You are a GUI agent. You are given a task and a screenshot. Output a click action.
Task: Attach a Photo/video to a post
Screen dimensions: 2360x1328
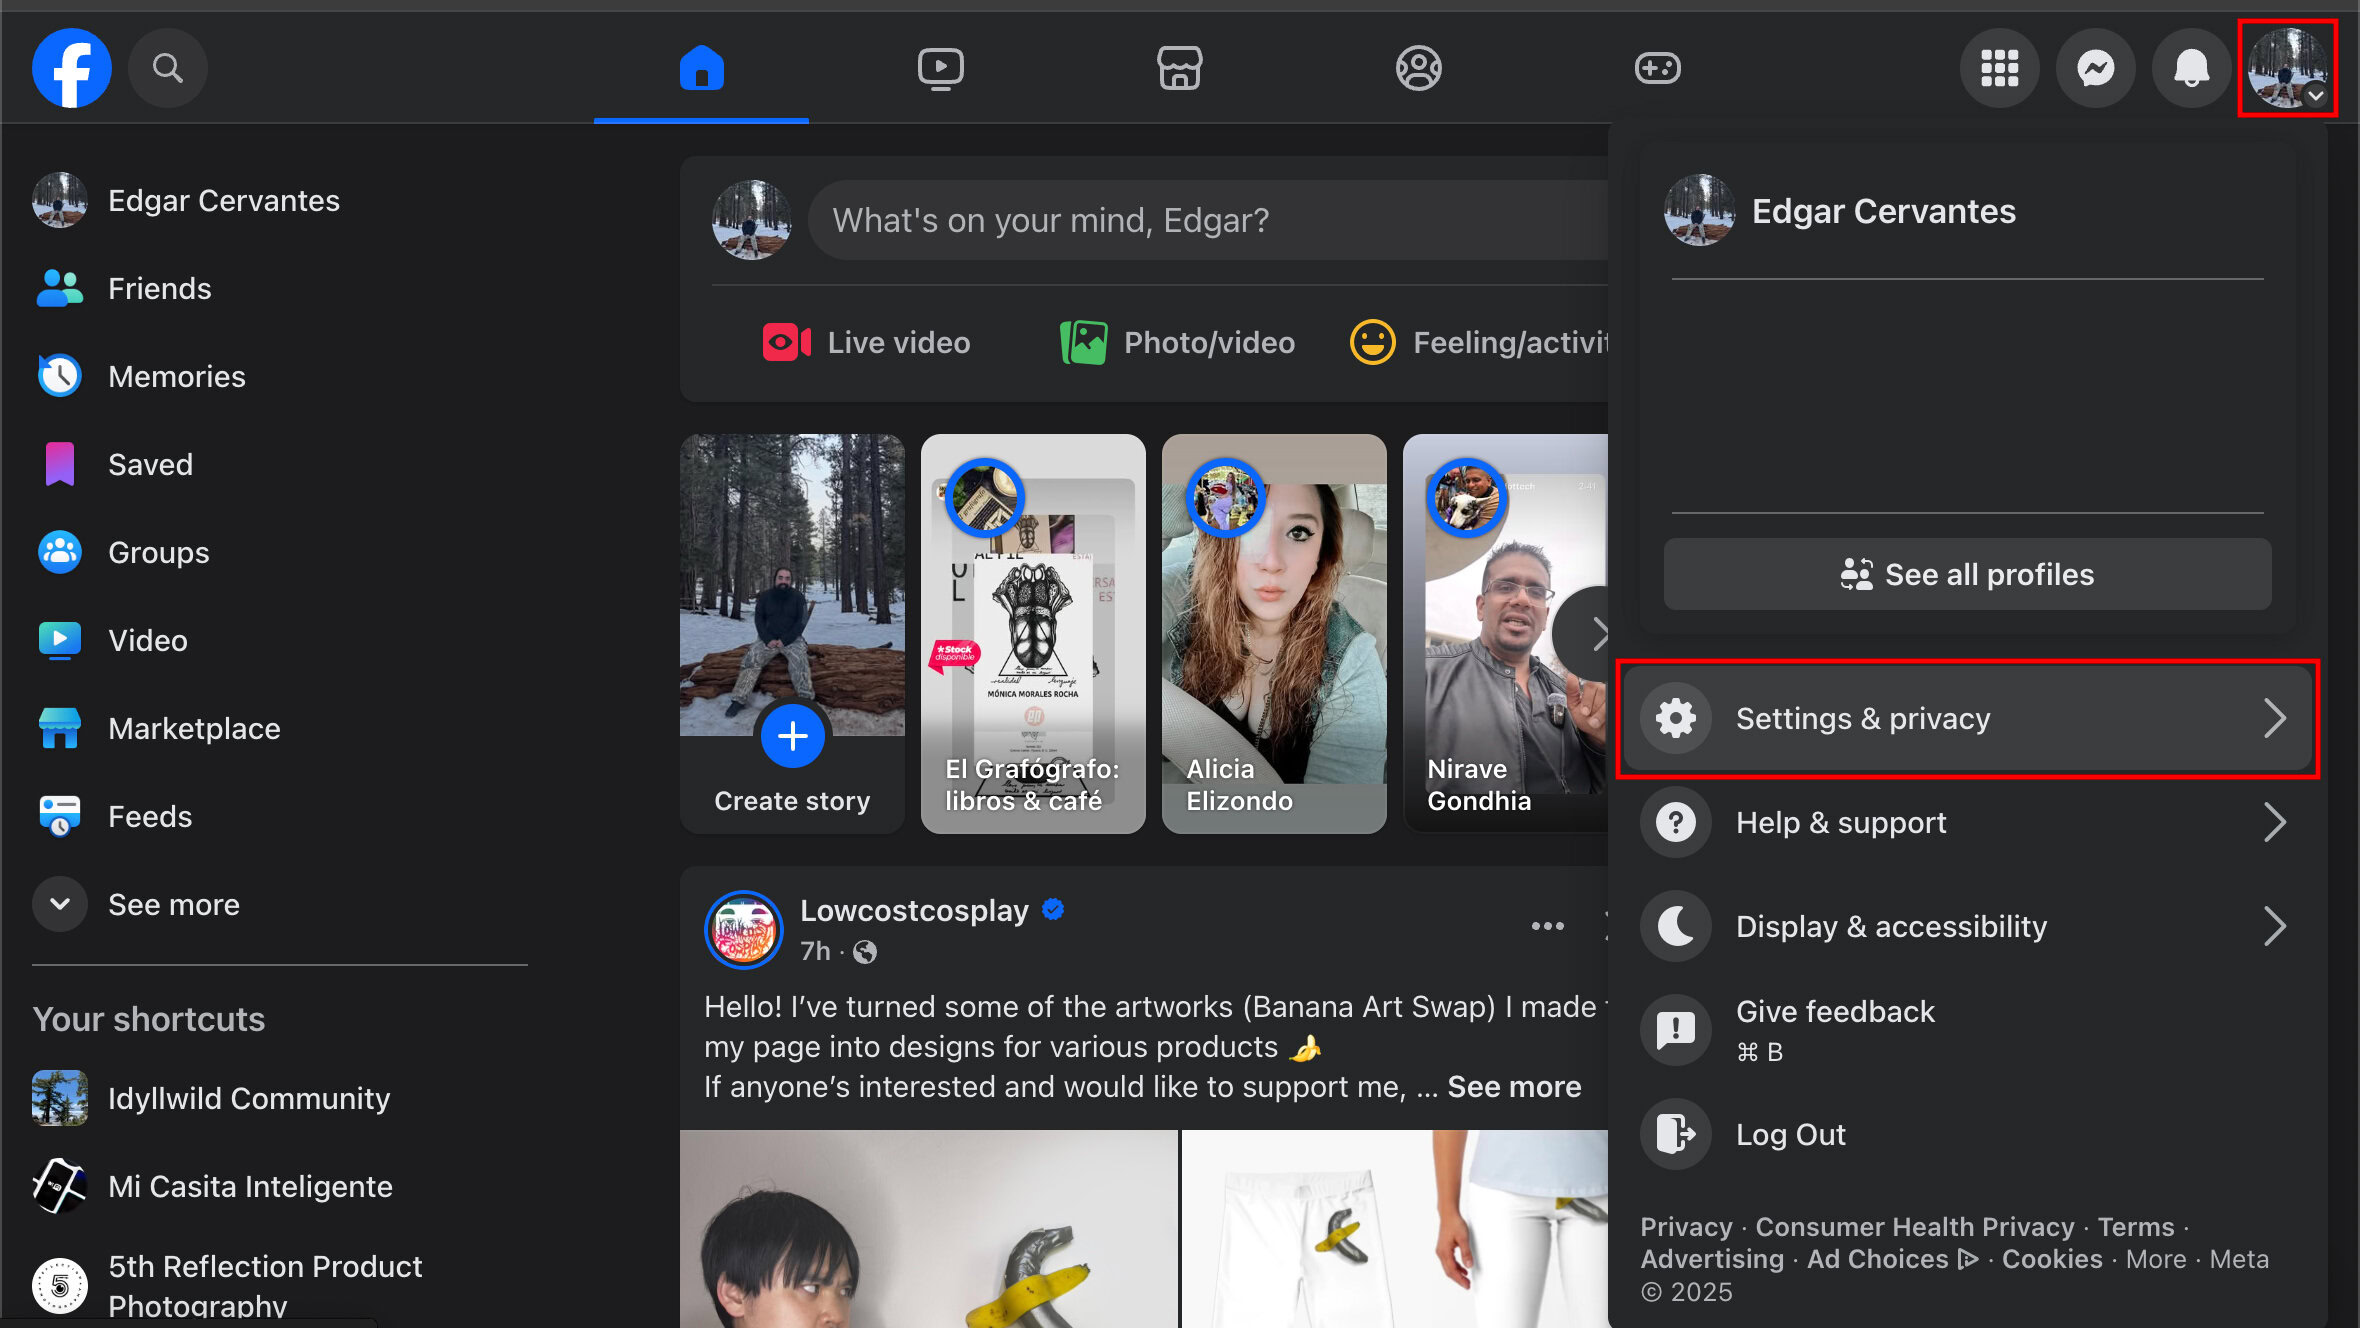[x=1177, y=341]
